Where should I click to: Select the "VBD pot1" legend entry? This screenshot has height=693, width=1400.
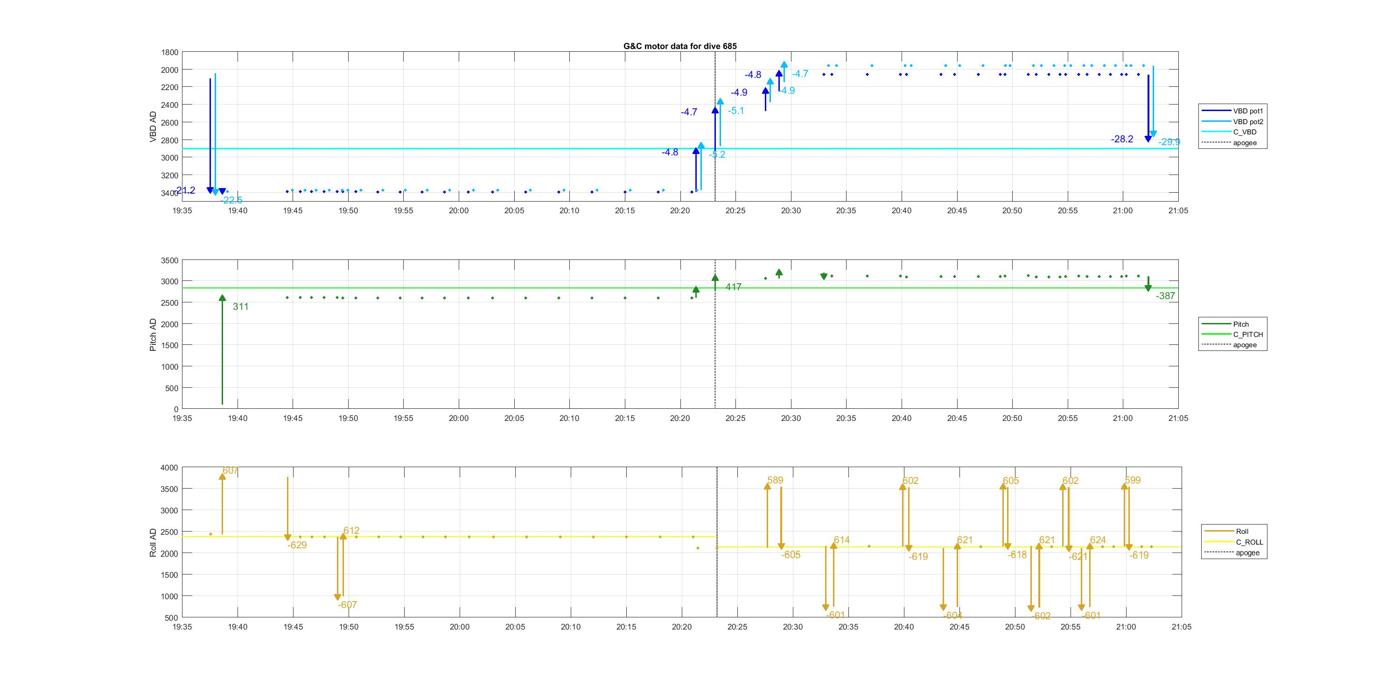pos(1234,111)
